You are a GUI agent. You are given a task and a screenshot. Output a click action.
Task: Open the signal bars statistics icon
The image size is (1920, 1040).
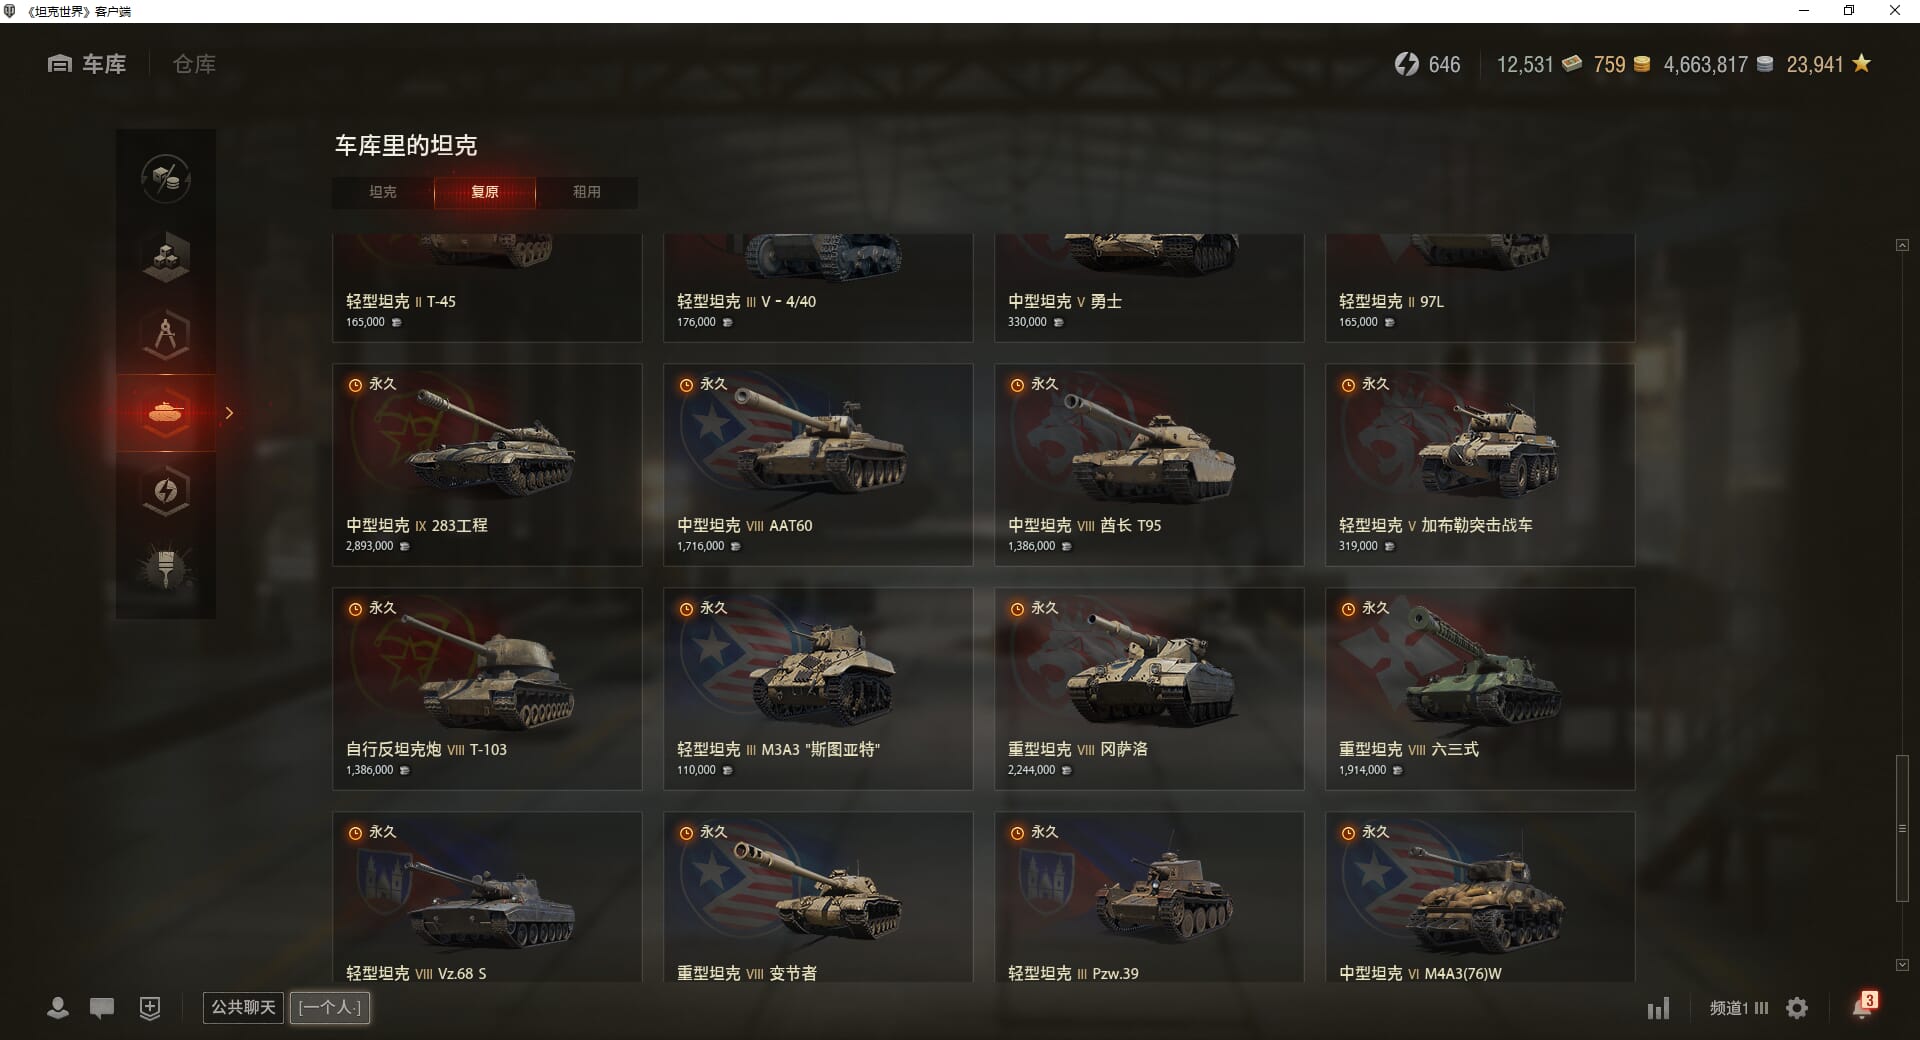tap(1658, 1008)
